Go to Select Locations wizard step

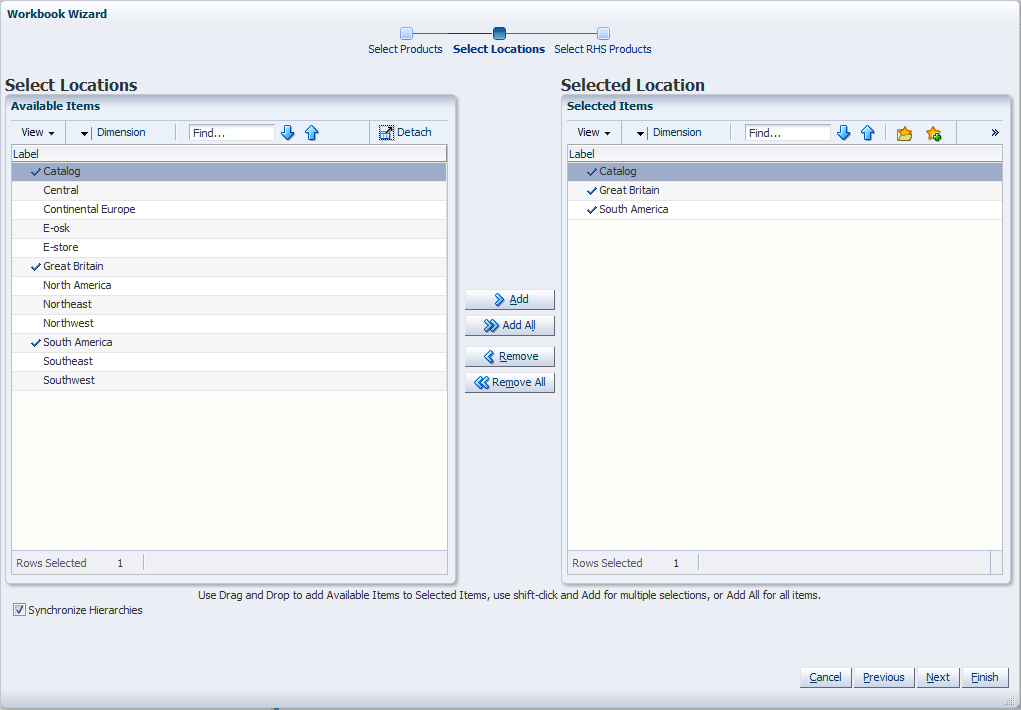coord(499,42)
